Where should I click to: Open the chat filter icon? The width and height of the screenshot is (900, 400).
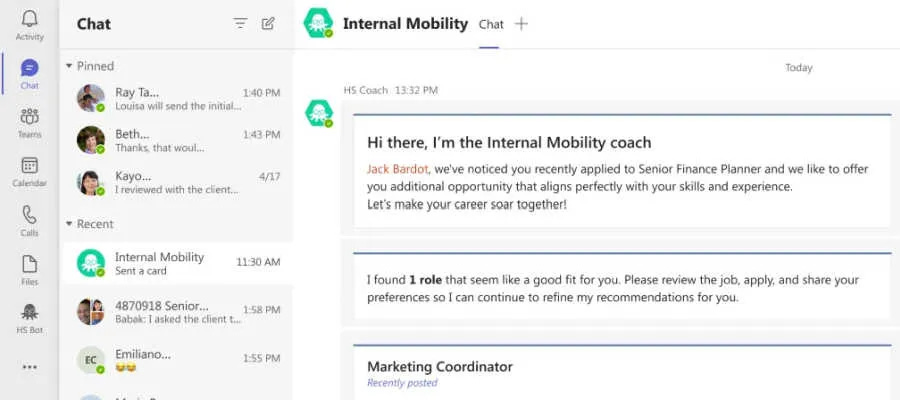pos(240,24)
